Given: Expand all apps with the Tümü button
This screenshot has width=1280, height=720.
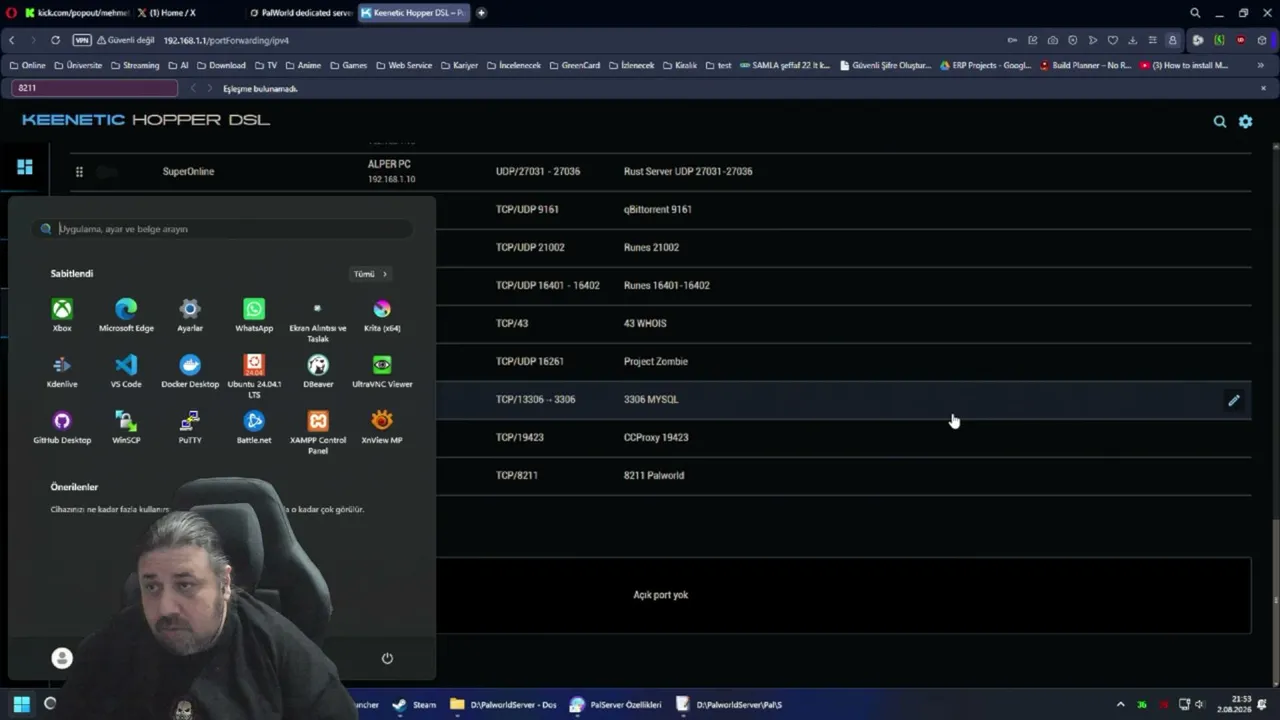Looking at the screenshot, I should pyautogui.click(x=370, y=274).
